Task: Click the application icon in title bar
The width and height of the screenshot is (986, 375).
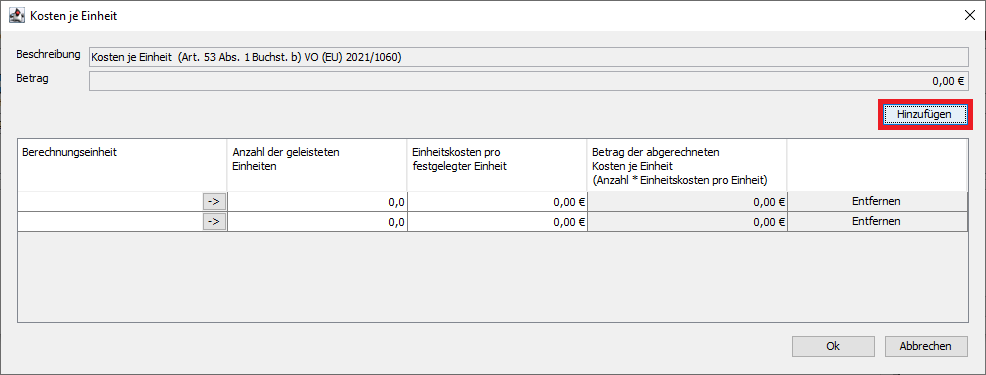Action: tap(17, 16)
